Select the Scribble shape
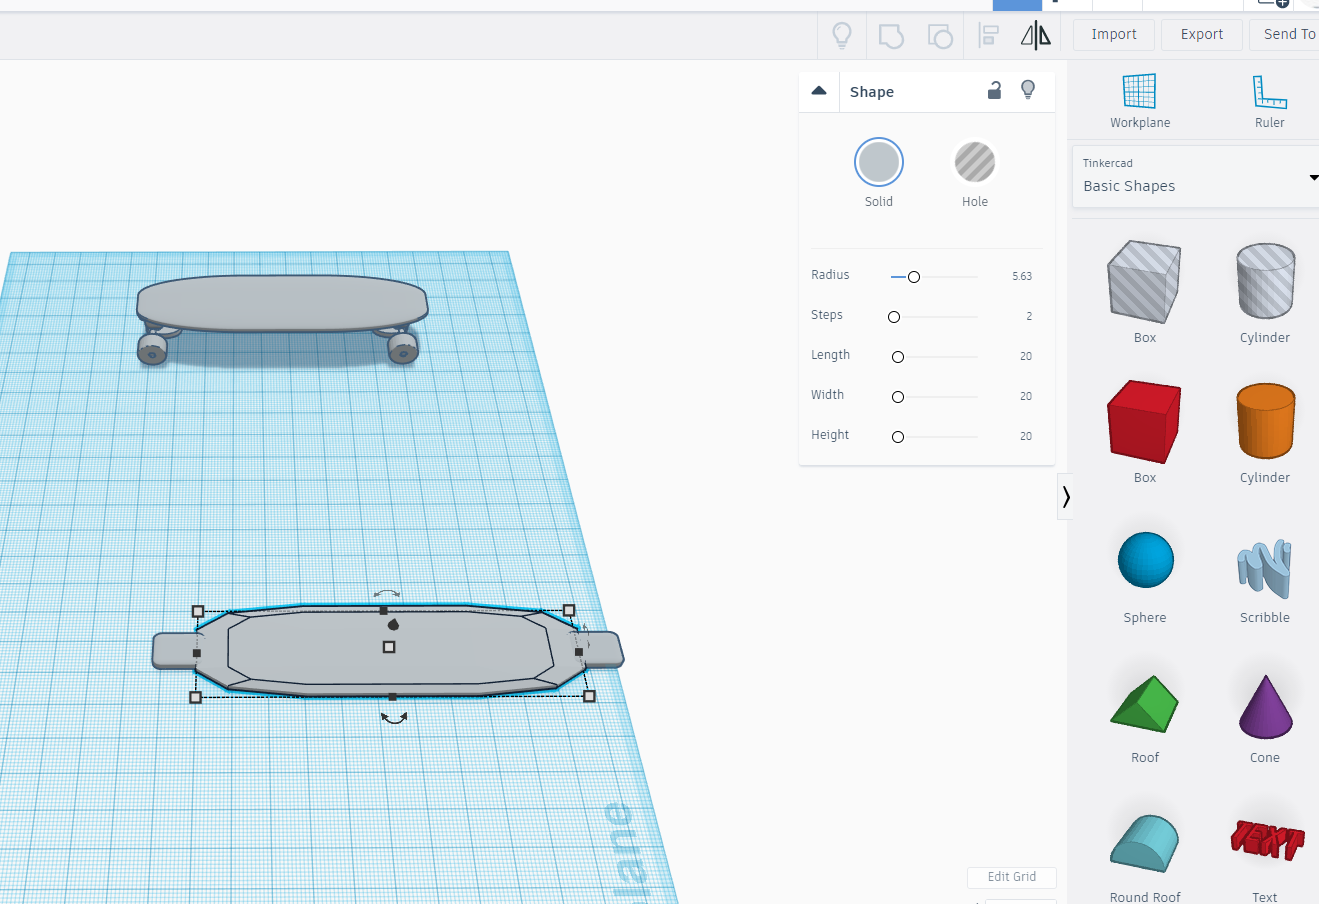 click(x=1265, y=567)
